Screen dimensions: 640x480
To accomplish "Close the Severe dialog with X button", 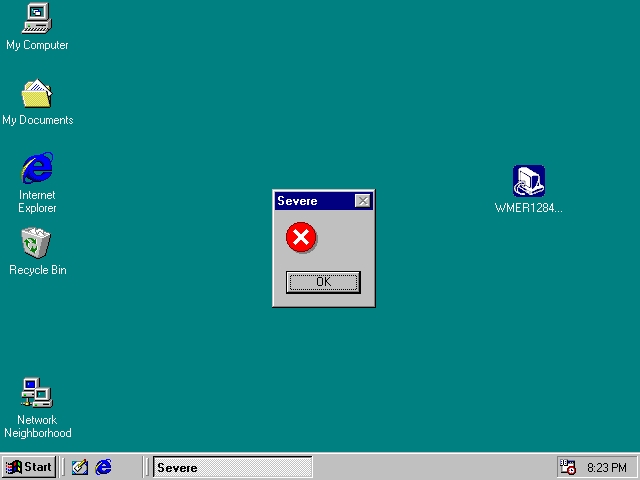I will [362, 201].
